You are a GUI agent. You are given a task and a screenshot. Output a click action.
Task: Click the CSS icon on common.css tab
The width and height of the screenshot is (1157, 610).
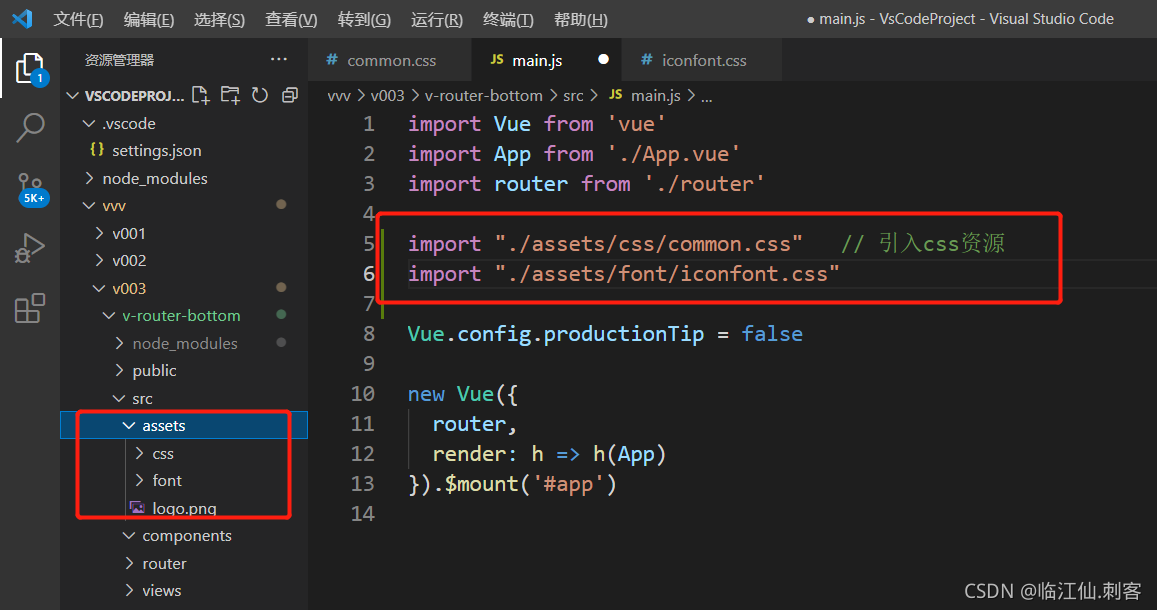pyautogui.click(x=332, y=59)
